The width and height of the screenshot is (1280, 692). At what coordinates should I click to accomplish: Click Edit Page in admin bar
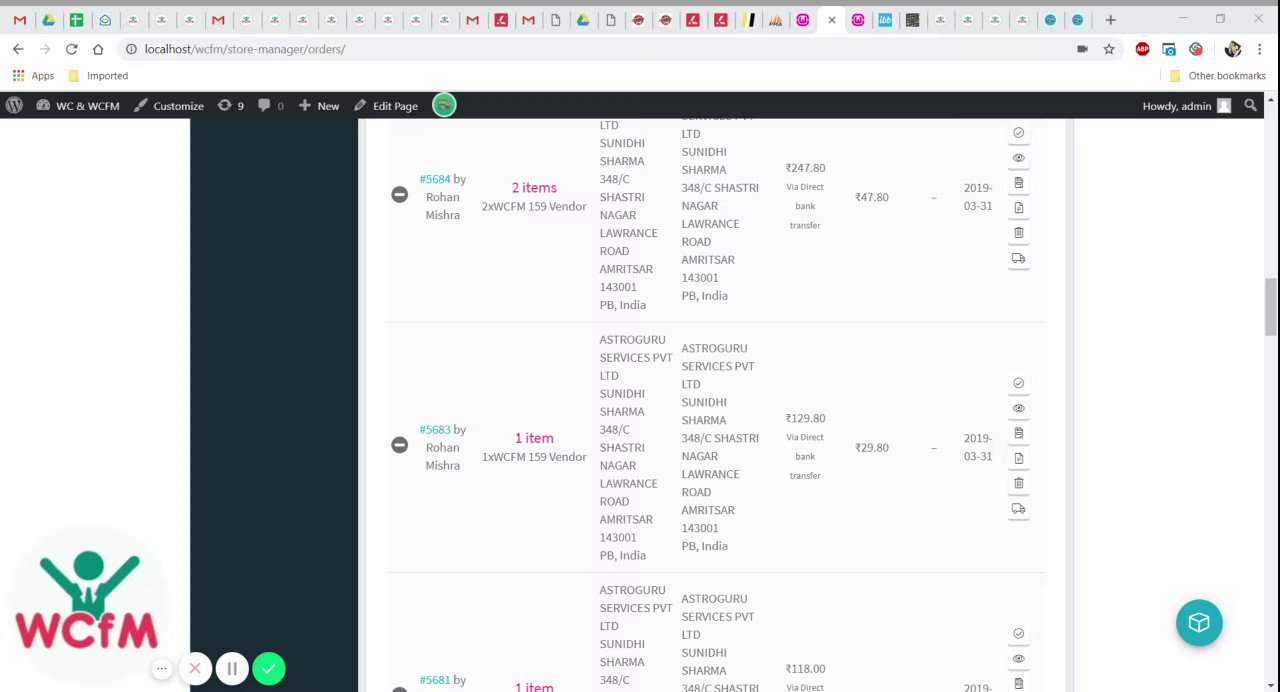click(x=386, y=105)
